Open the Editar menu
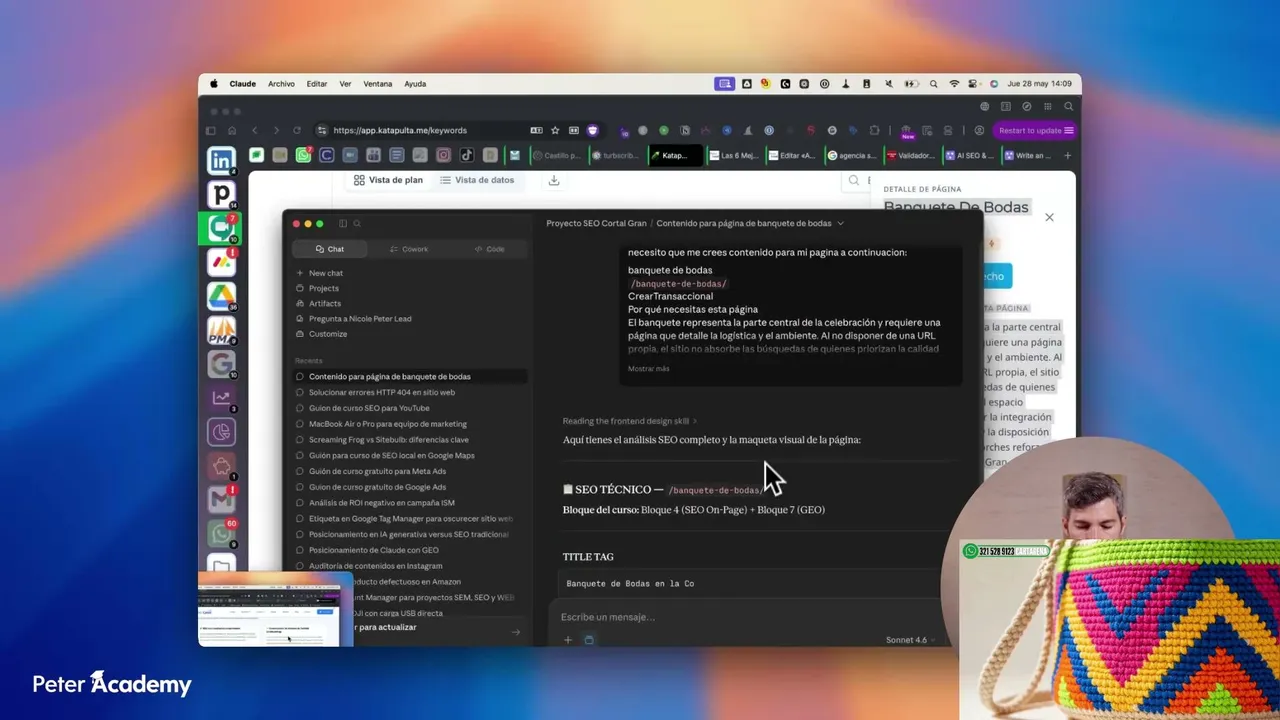Screen dimensions: 1280x720 [317, 84]
